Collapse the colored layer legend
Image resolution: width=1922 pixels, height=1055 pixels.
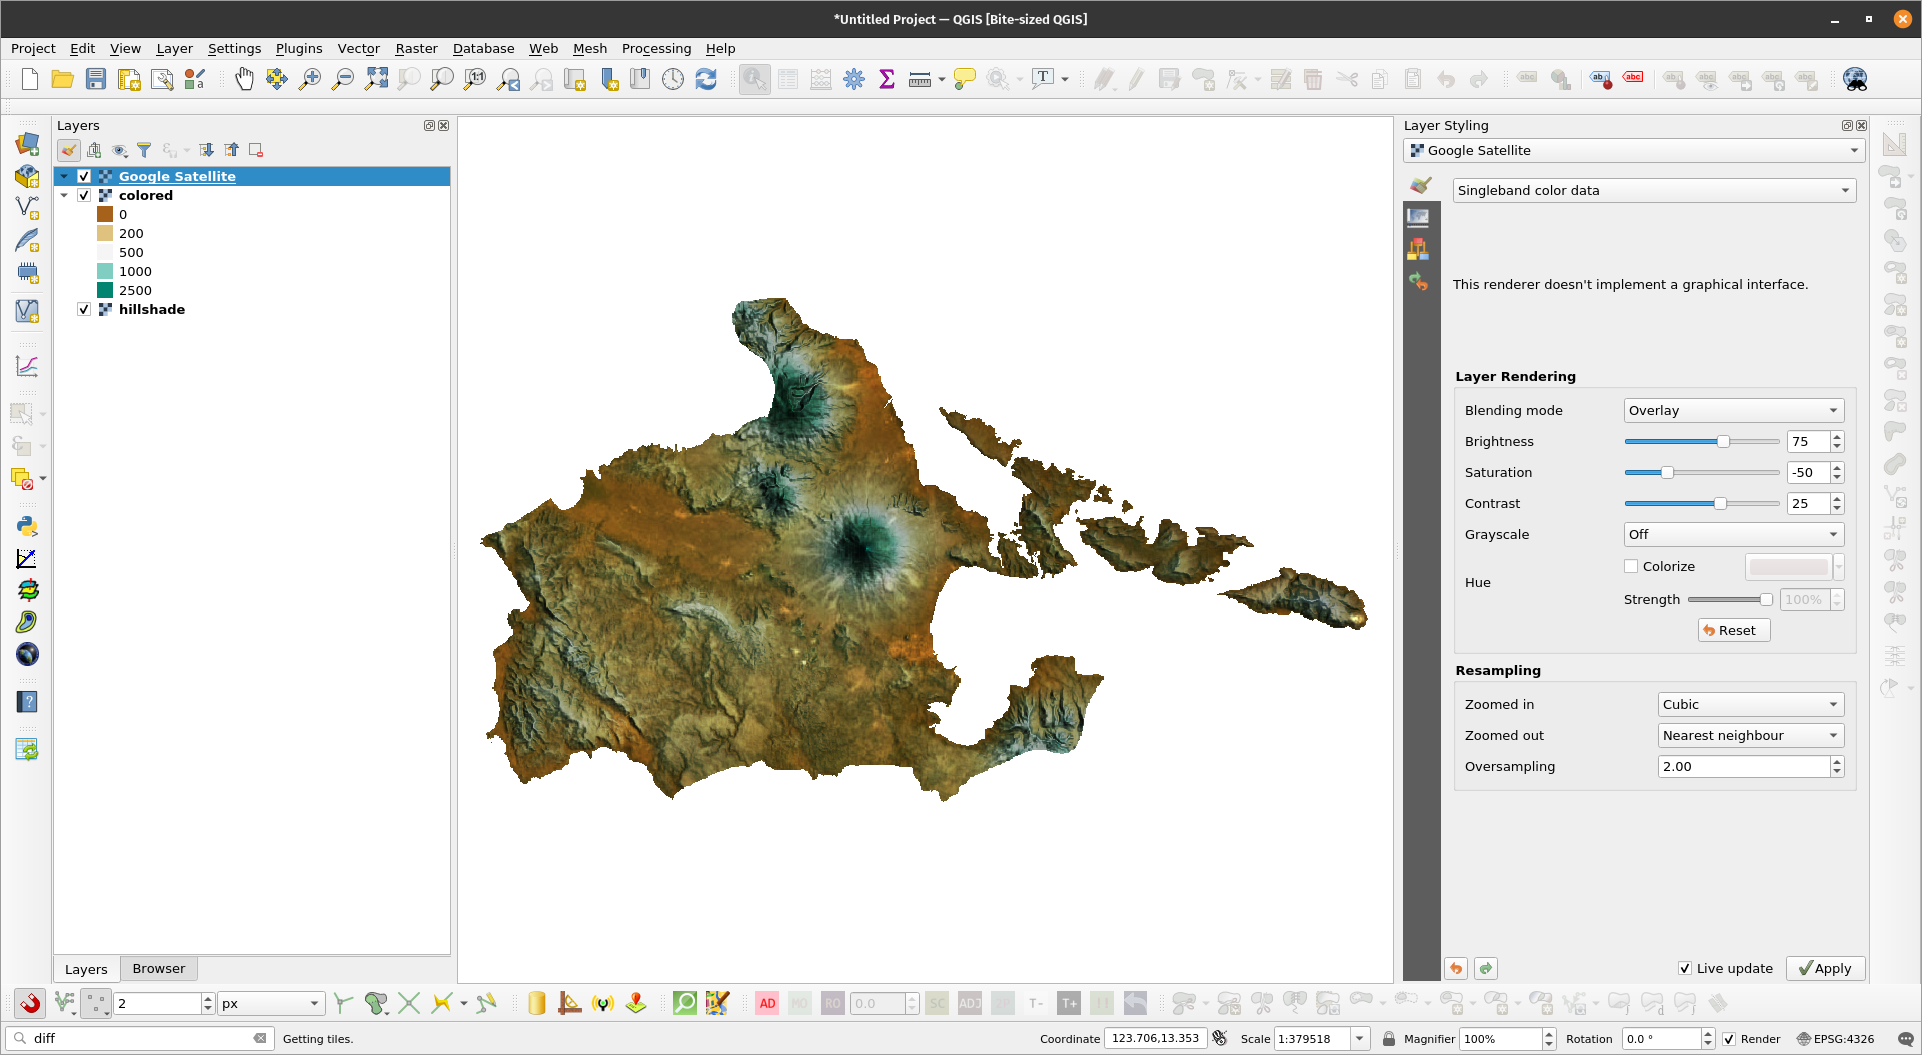pos(65,195)
